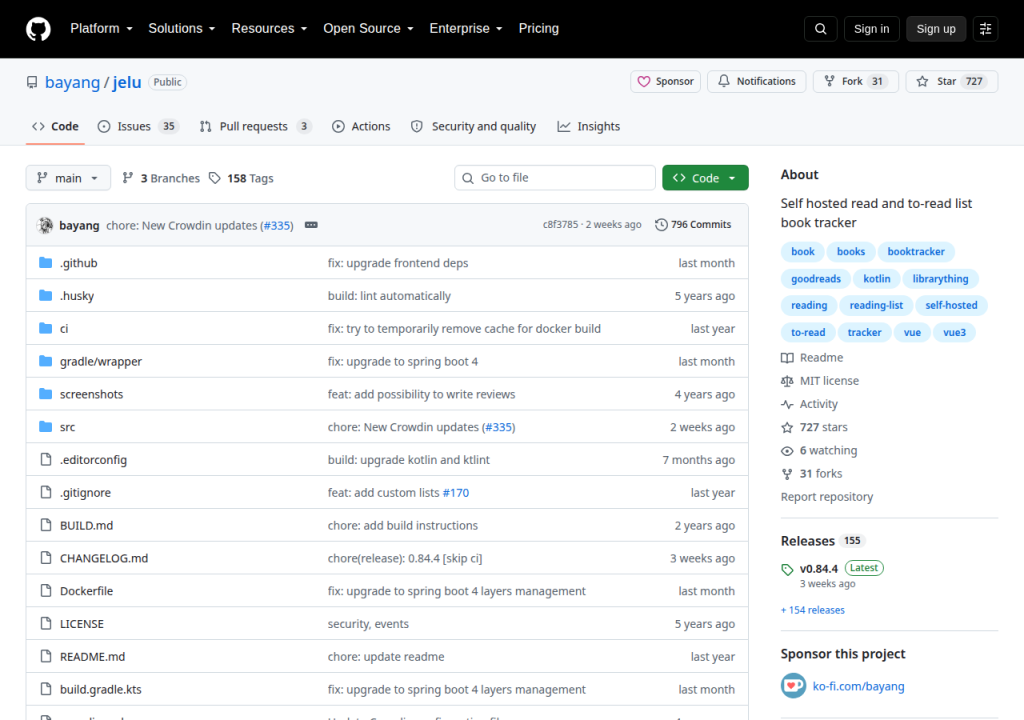Open the search magnifier button
This screenshot has height=720, width=1024.
pos(820,29)
